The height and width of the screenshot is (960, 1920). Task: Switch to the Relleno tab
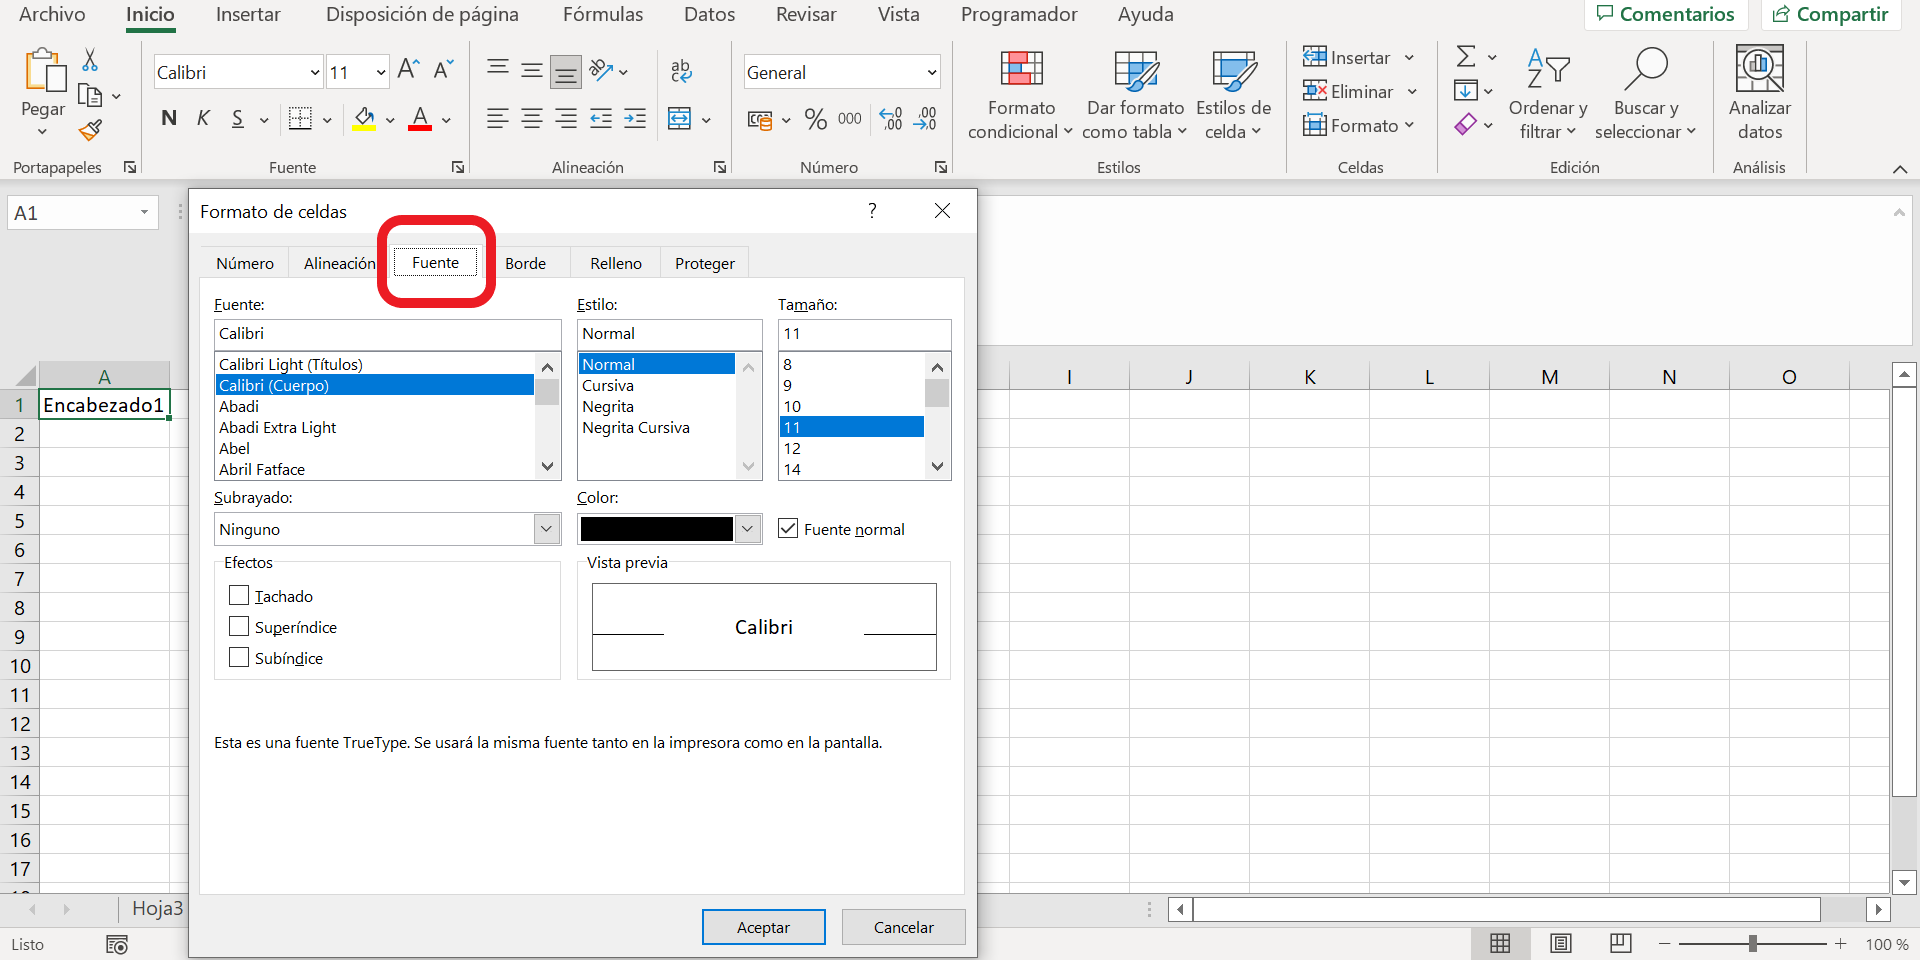click(616, 263)
